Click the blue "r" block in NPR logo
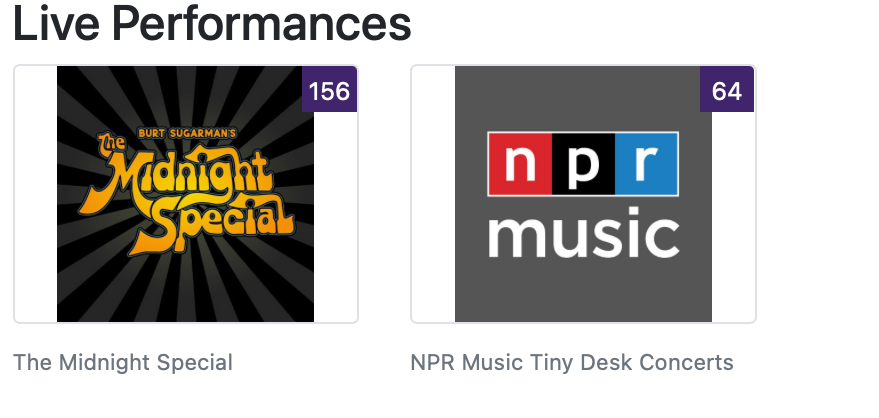The width and height of the screenshot is (879, 418). [x=646, y=163]
